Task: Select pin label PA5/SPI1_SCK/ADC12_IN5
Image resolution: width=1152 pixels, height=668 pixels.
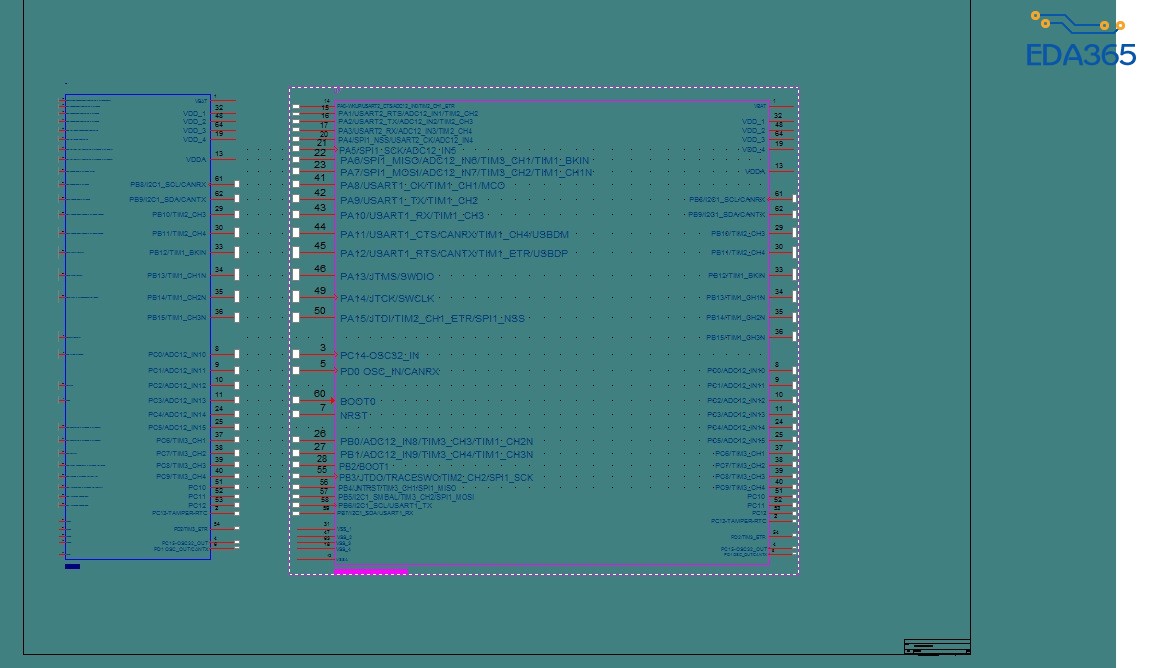Action: pyautogui.click(x=397, y=151)
